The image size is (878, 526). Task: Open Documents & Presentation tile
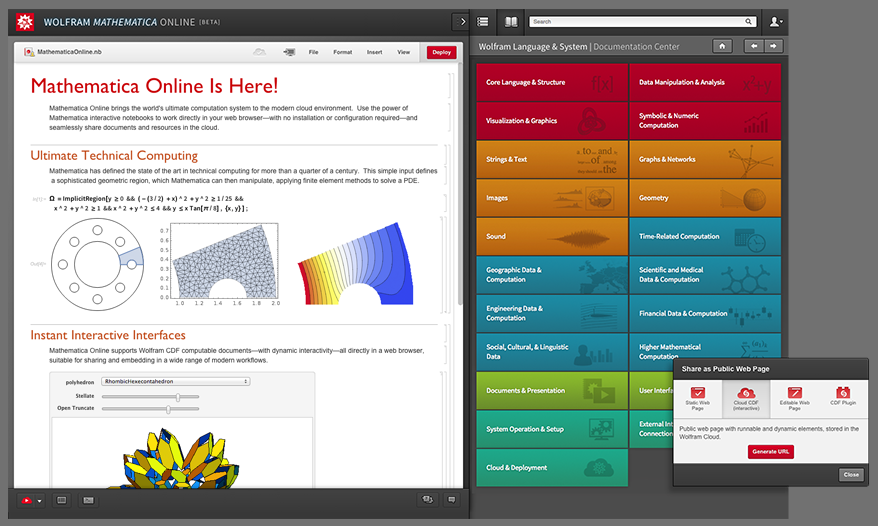[552, 391]
